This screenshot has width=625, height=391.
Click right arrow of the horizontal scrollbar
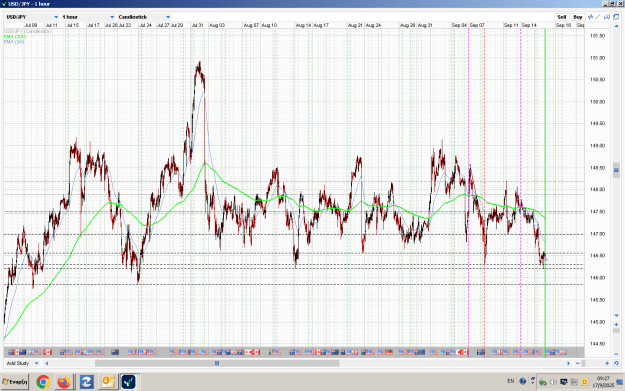(568, 363)
